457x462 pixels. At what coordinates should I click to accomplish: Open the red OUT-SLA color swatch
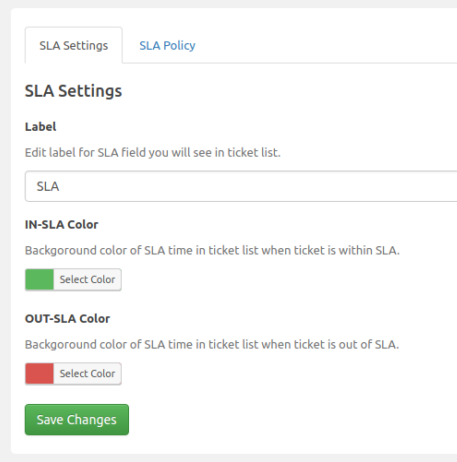[x=39, y=373]
